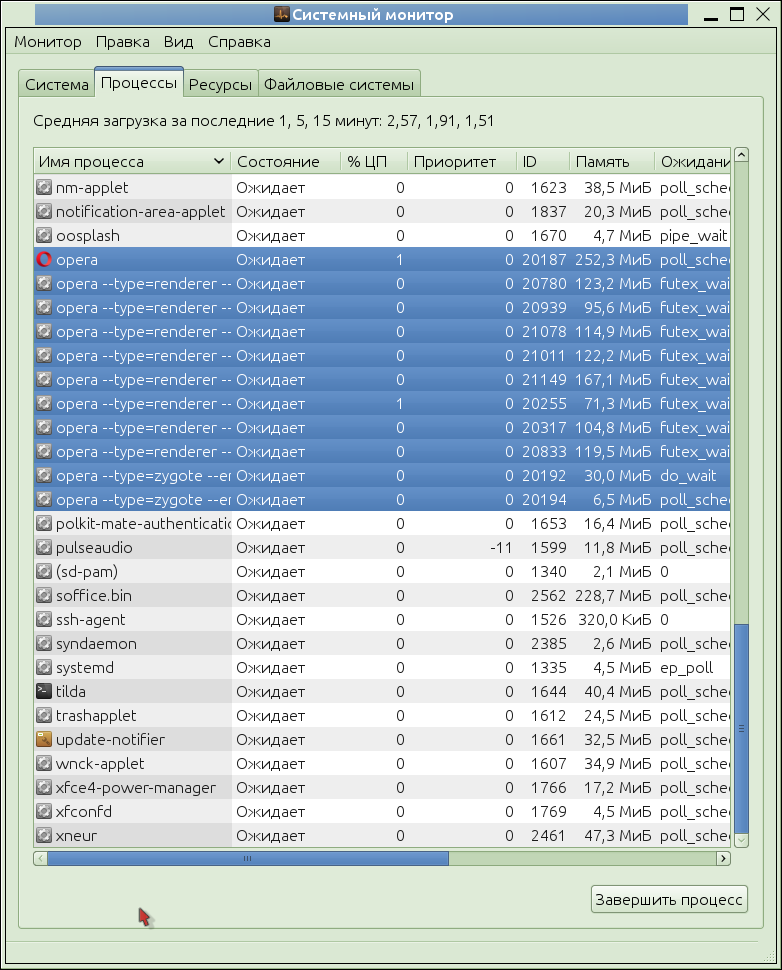Click the systemd process icon
Image resolution: width=782 pixels, height=970 pixels.
pos(44,667)
